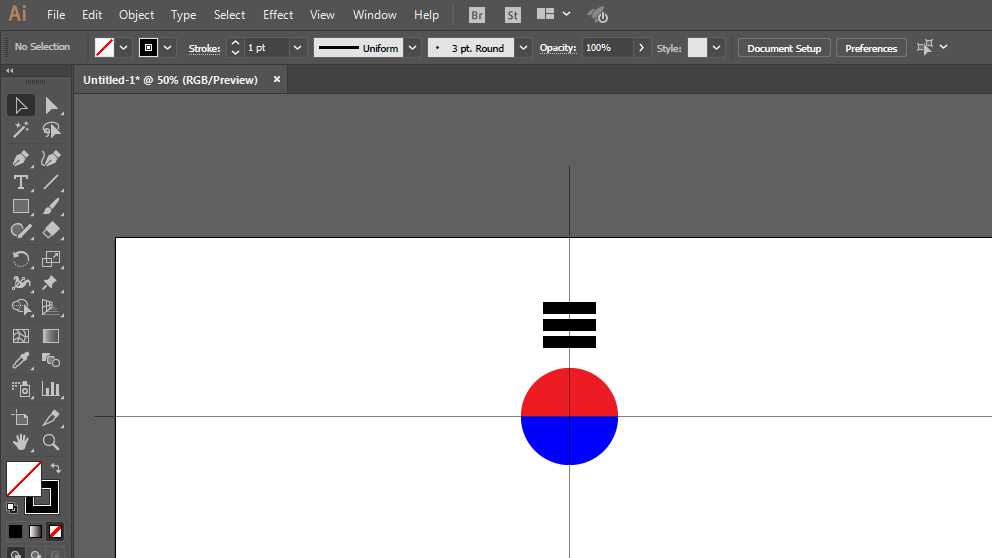Viewport: 992px width, 558px height.
Task: Select the Artboard tool
Action: (21, 418)
